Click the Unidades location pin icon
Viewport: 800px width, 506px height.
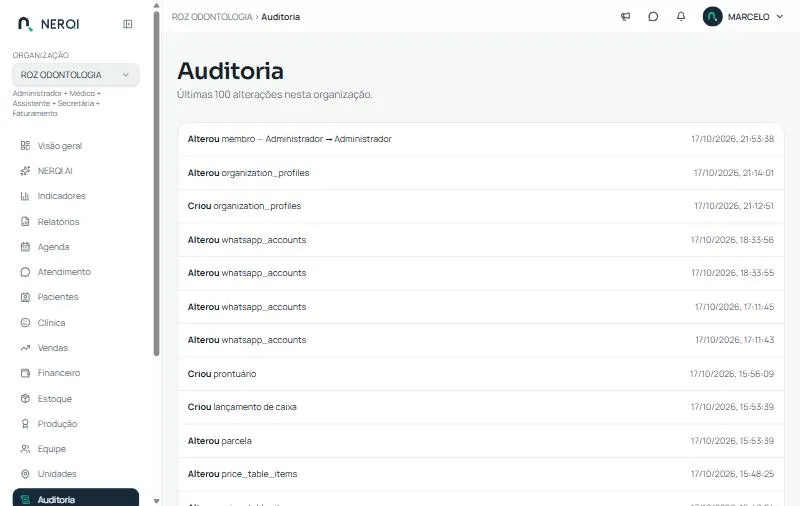click(x=25, y=474)
